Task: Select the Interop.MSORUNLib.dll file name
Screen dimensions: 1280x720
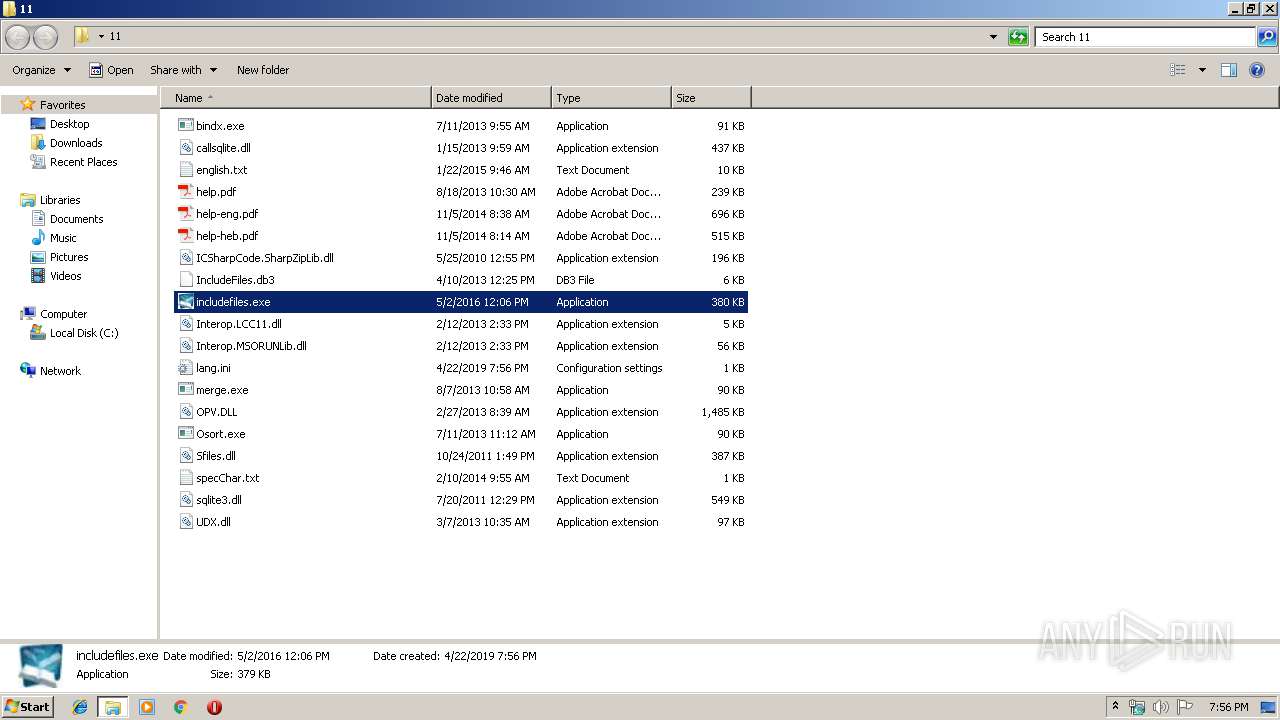Action: point(251,346)
